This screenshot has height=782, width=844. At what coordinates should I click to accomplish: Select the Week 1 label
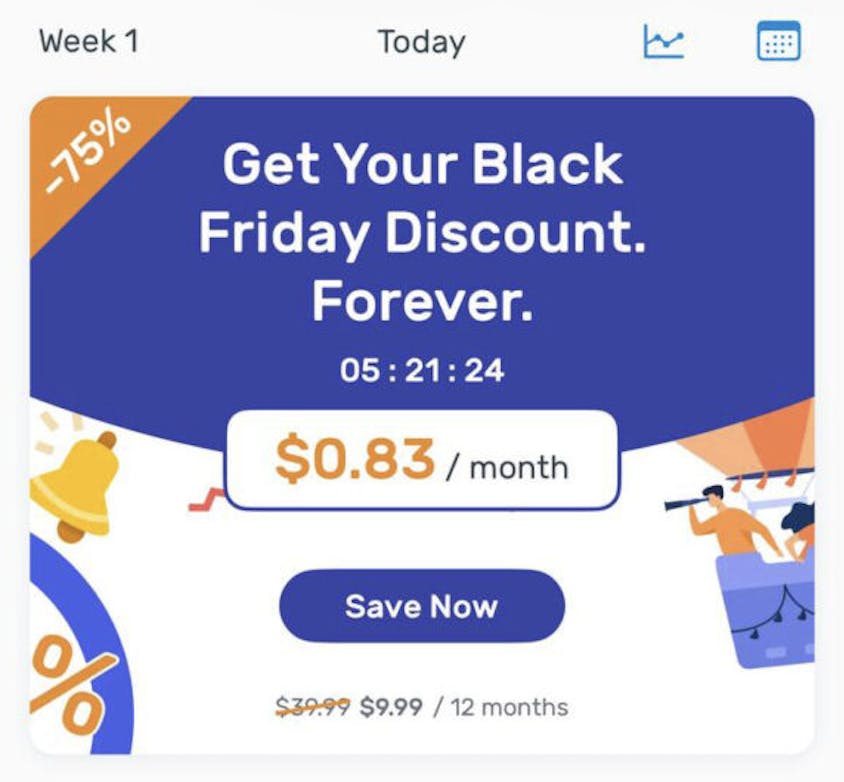[88, 42]
